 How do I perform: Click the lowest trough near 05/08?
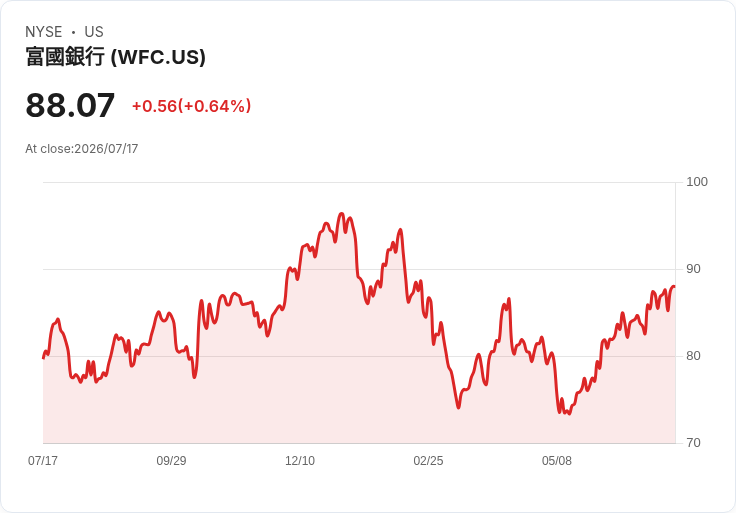click(569, 413)
